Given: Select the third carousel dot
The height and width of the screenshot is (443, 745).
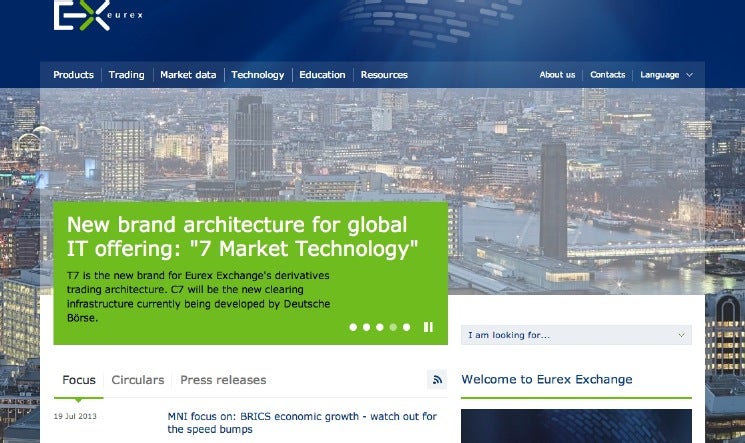Looking at the screenshot, I should point(380,327).
